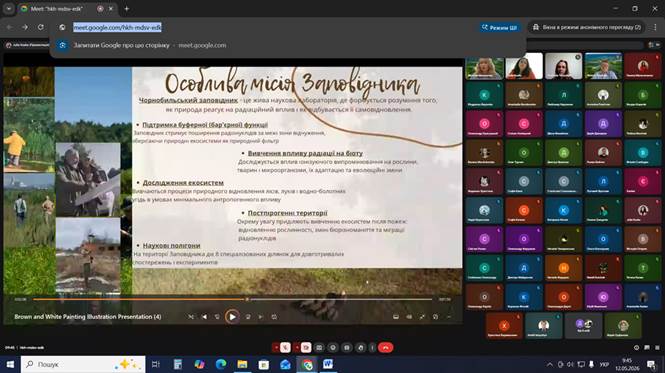Click the Режим ШІ button
This screenshot has height=373, width=665.
tap(500, 27)
